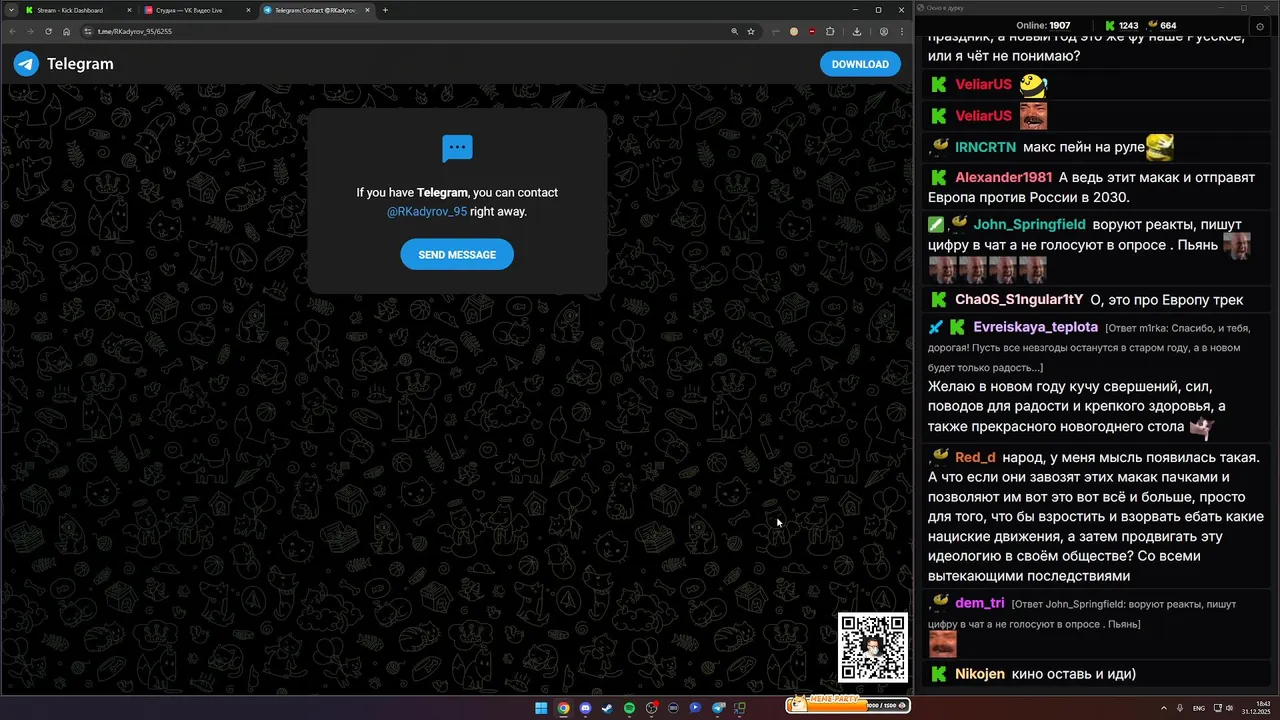Open the Chrome three-dot menu
Viewport: 1280px width, 720px height.
(902, 31)
